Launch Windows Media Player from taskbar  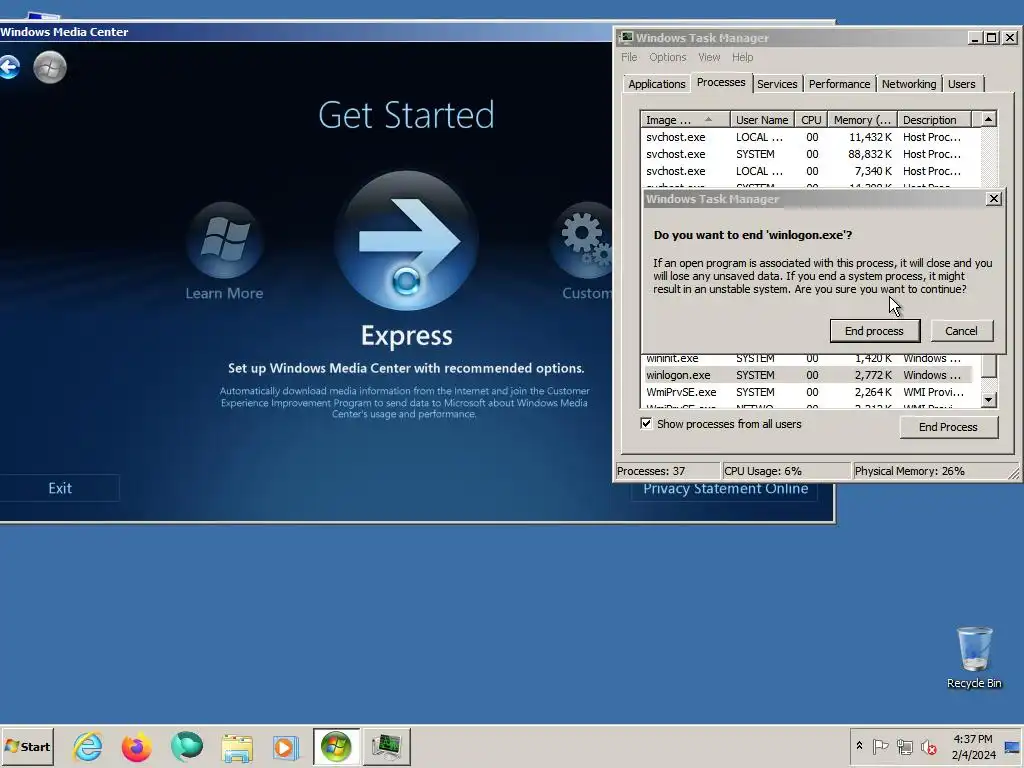pyautogui.click(x=285, y=747)
